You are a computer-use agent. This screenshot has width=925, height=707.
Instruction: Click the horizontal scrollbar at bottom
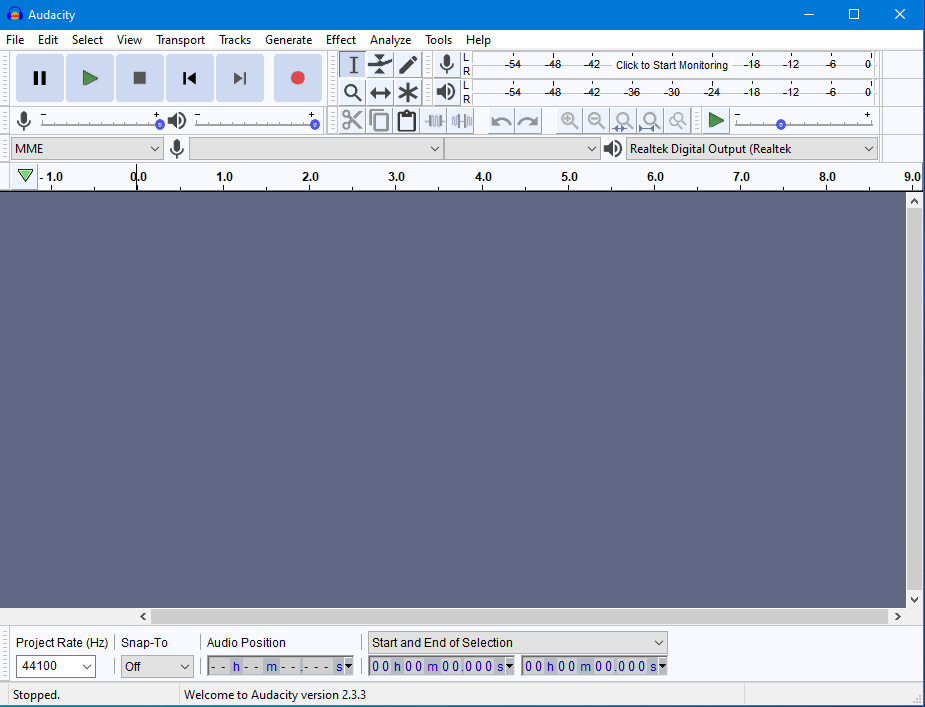pyautogui.click(x=518, y=617)
